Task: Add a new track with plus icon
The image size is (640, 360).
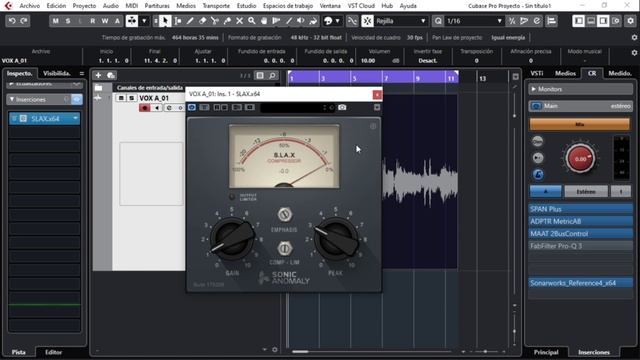Action: click(98, 75)
